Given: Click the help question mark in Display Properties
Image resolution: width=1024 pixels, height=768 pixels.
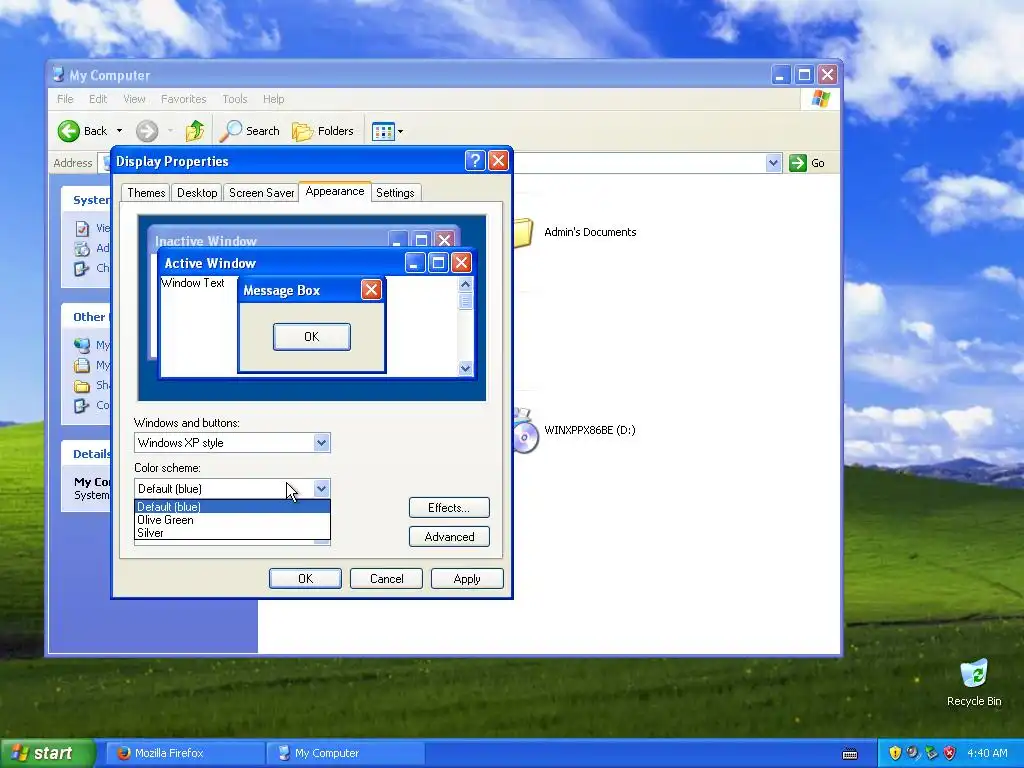Looking at the screenshot, I should tap(475, 161).
